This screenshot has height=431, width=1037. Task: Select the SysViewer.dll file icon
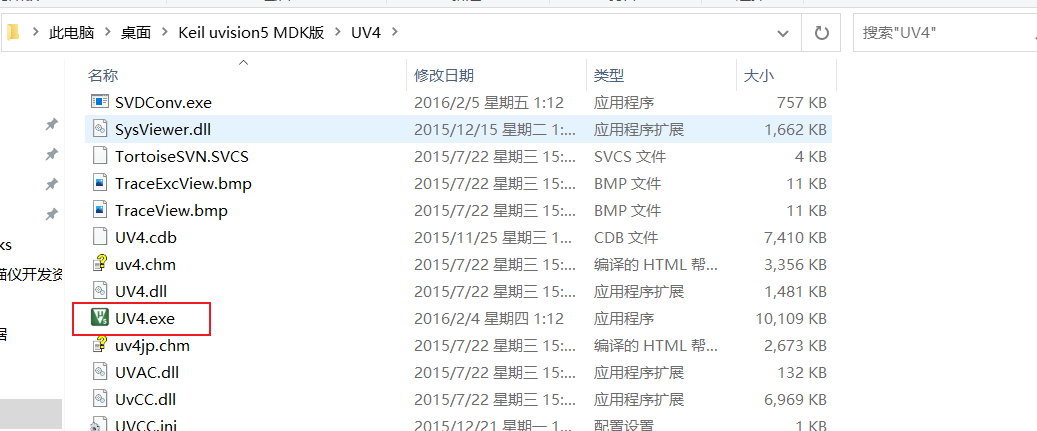(x=99, y=129)
